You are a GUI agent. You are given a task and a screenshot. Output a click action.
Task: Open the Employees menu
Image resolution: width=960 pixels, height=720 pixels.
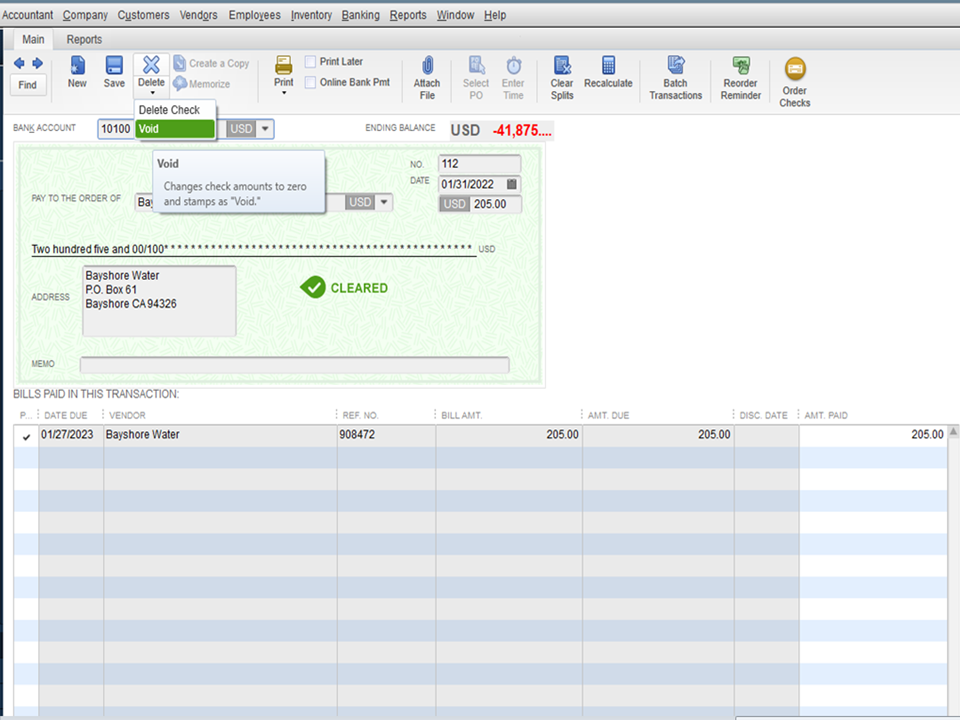(x=255, y=15)
